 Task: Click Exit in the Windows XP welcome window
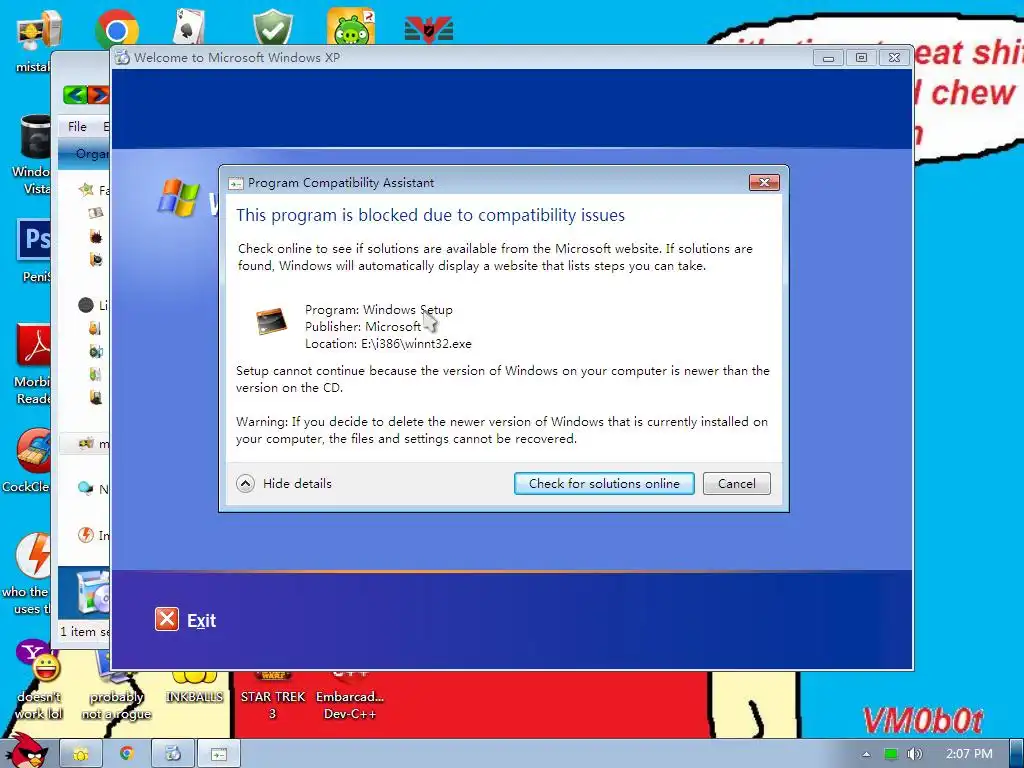[201, 620]
